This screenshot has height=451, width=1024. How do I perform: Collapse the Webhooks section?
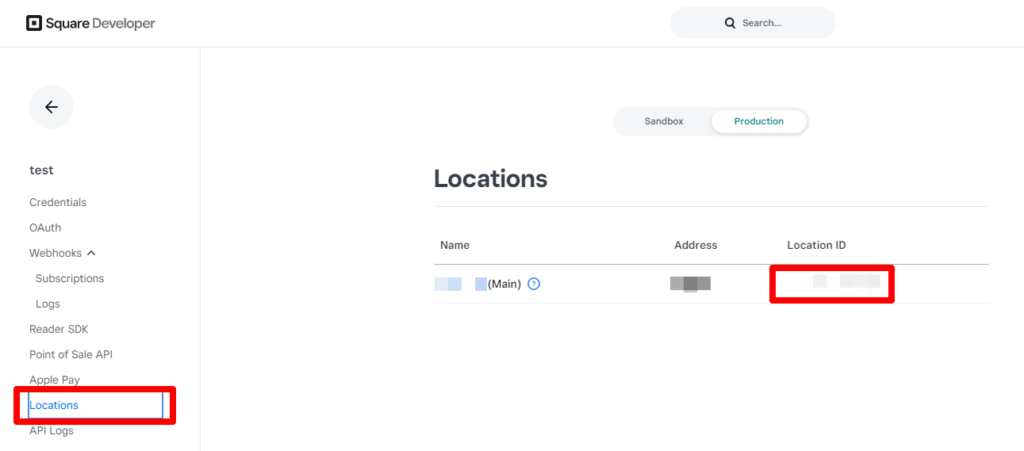[x=91, y=253]
